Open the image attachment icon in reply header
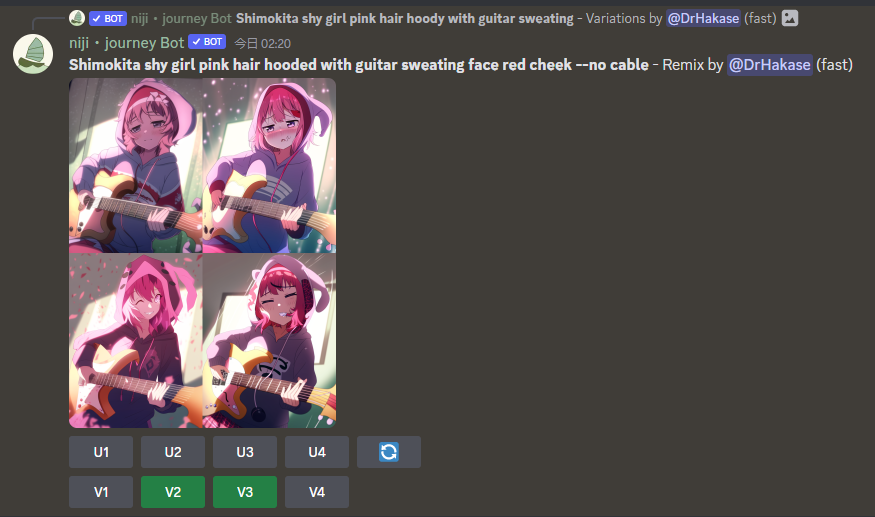 790,18
